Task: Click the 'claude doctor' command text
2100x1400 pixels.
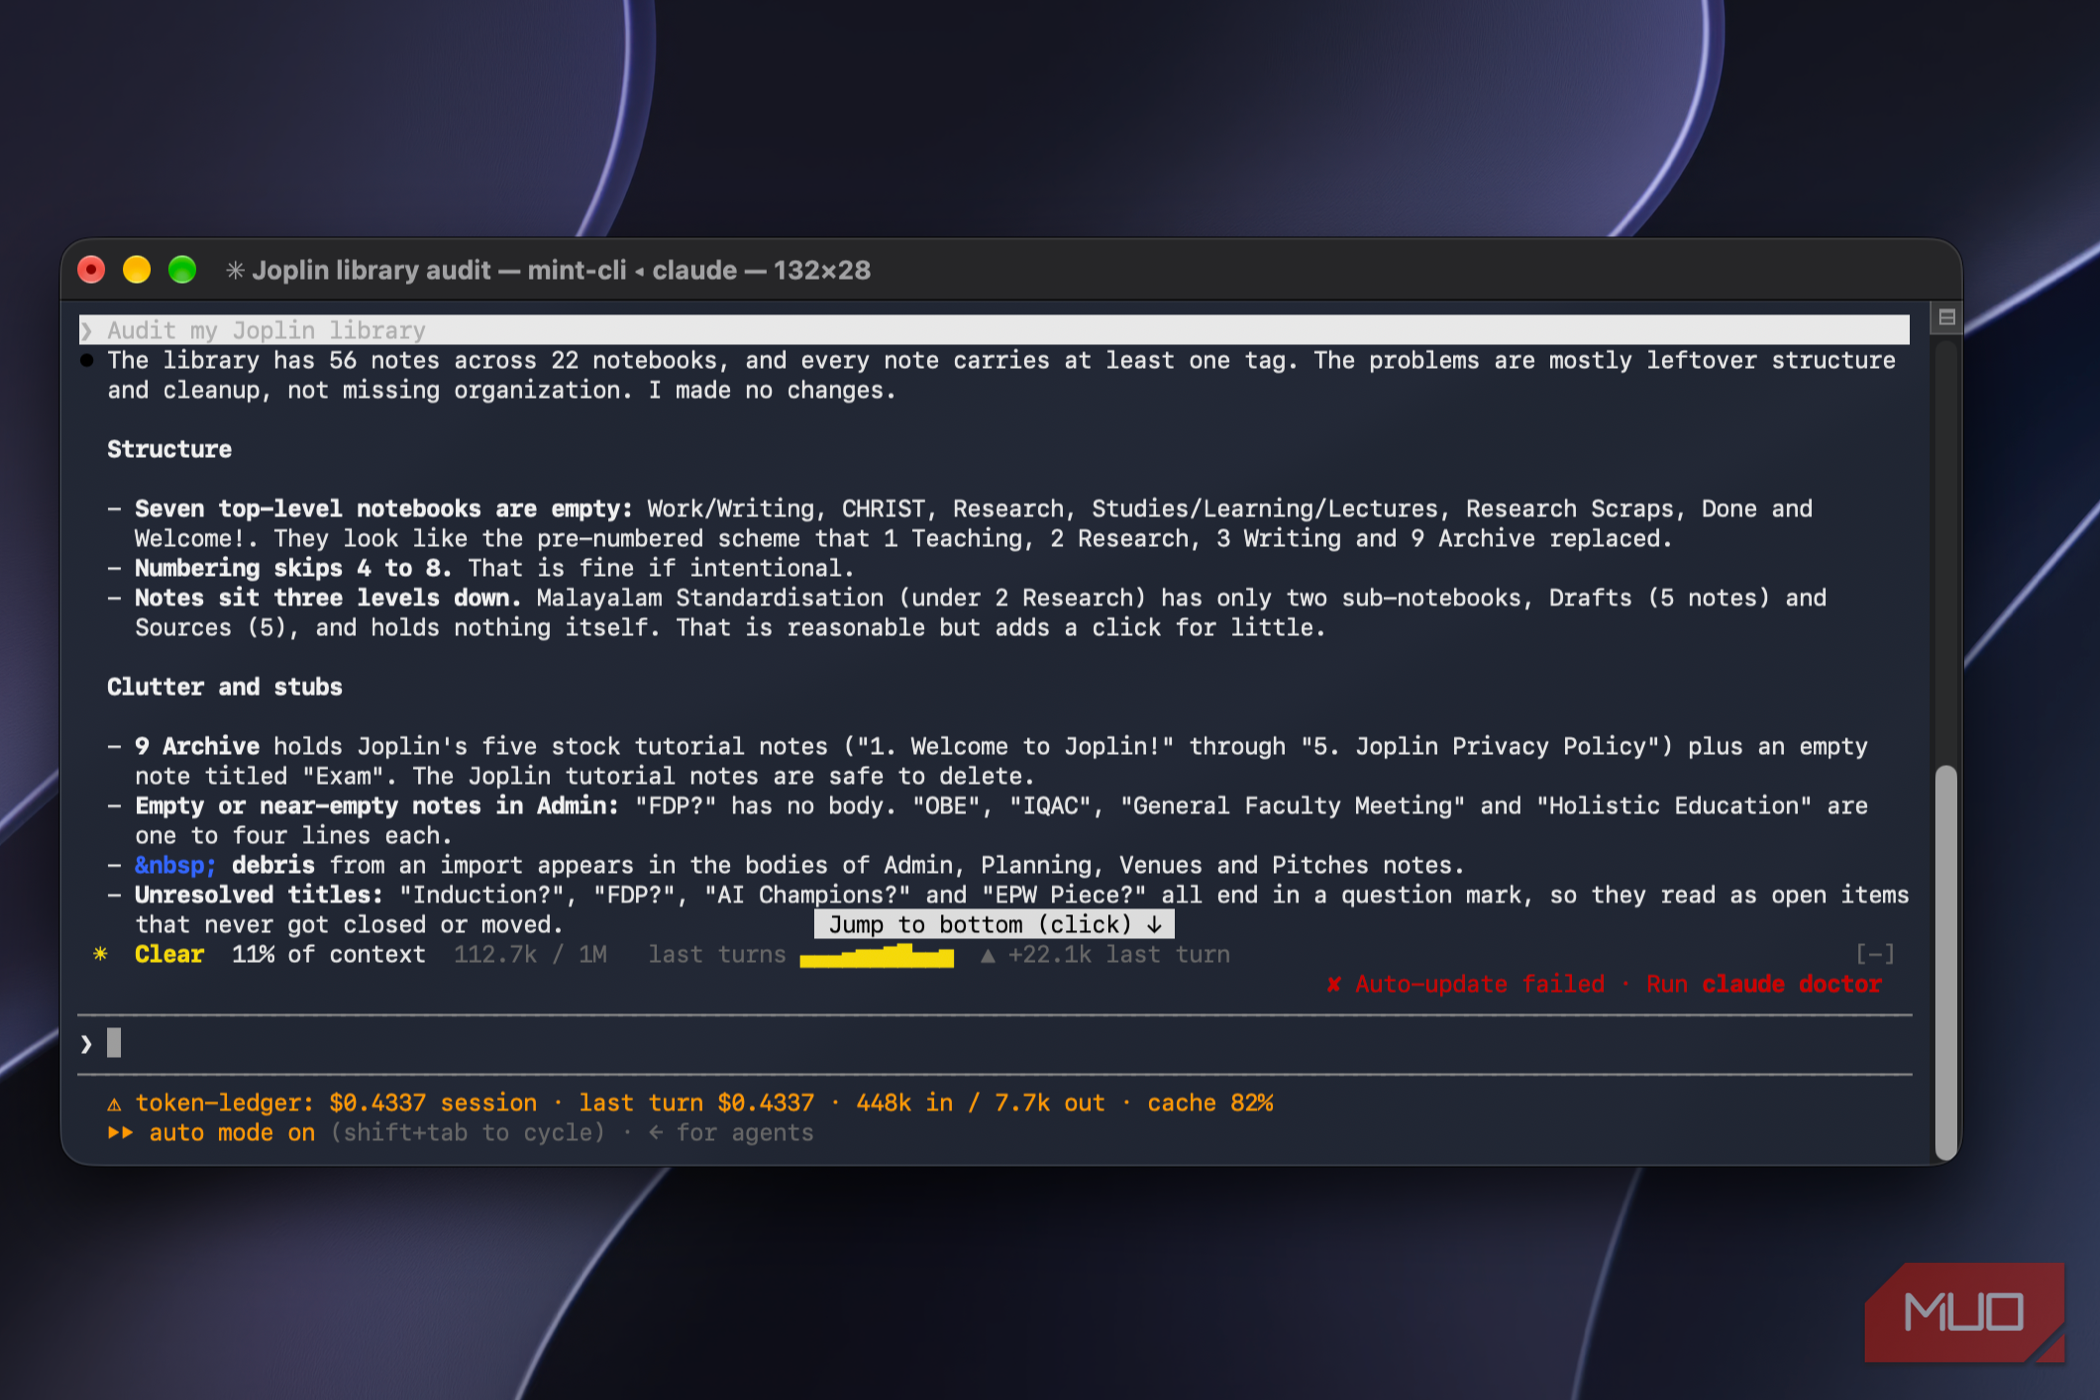Action: coord(1792,984)
